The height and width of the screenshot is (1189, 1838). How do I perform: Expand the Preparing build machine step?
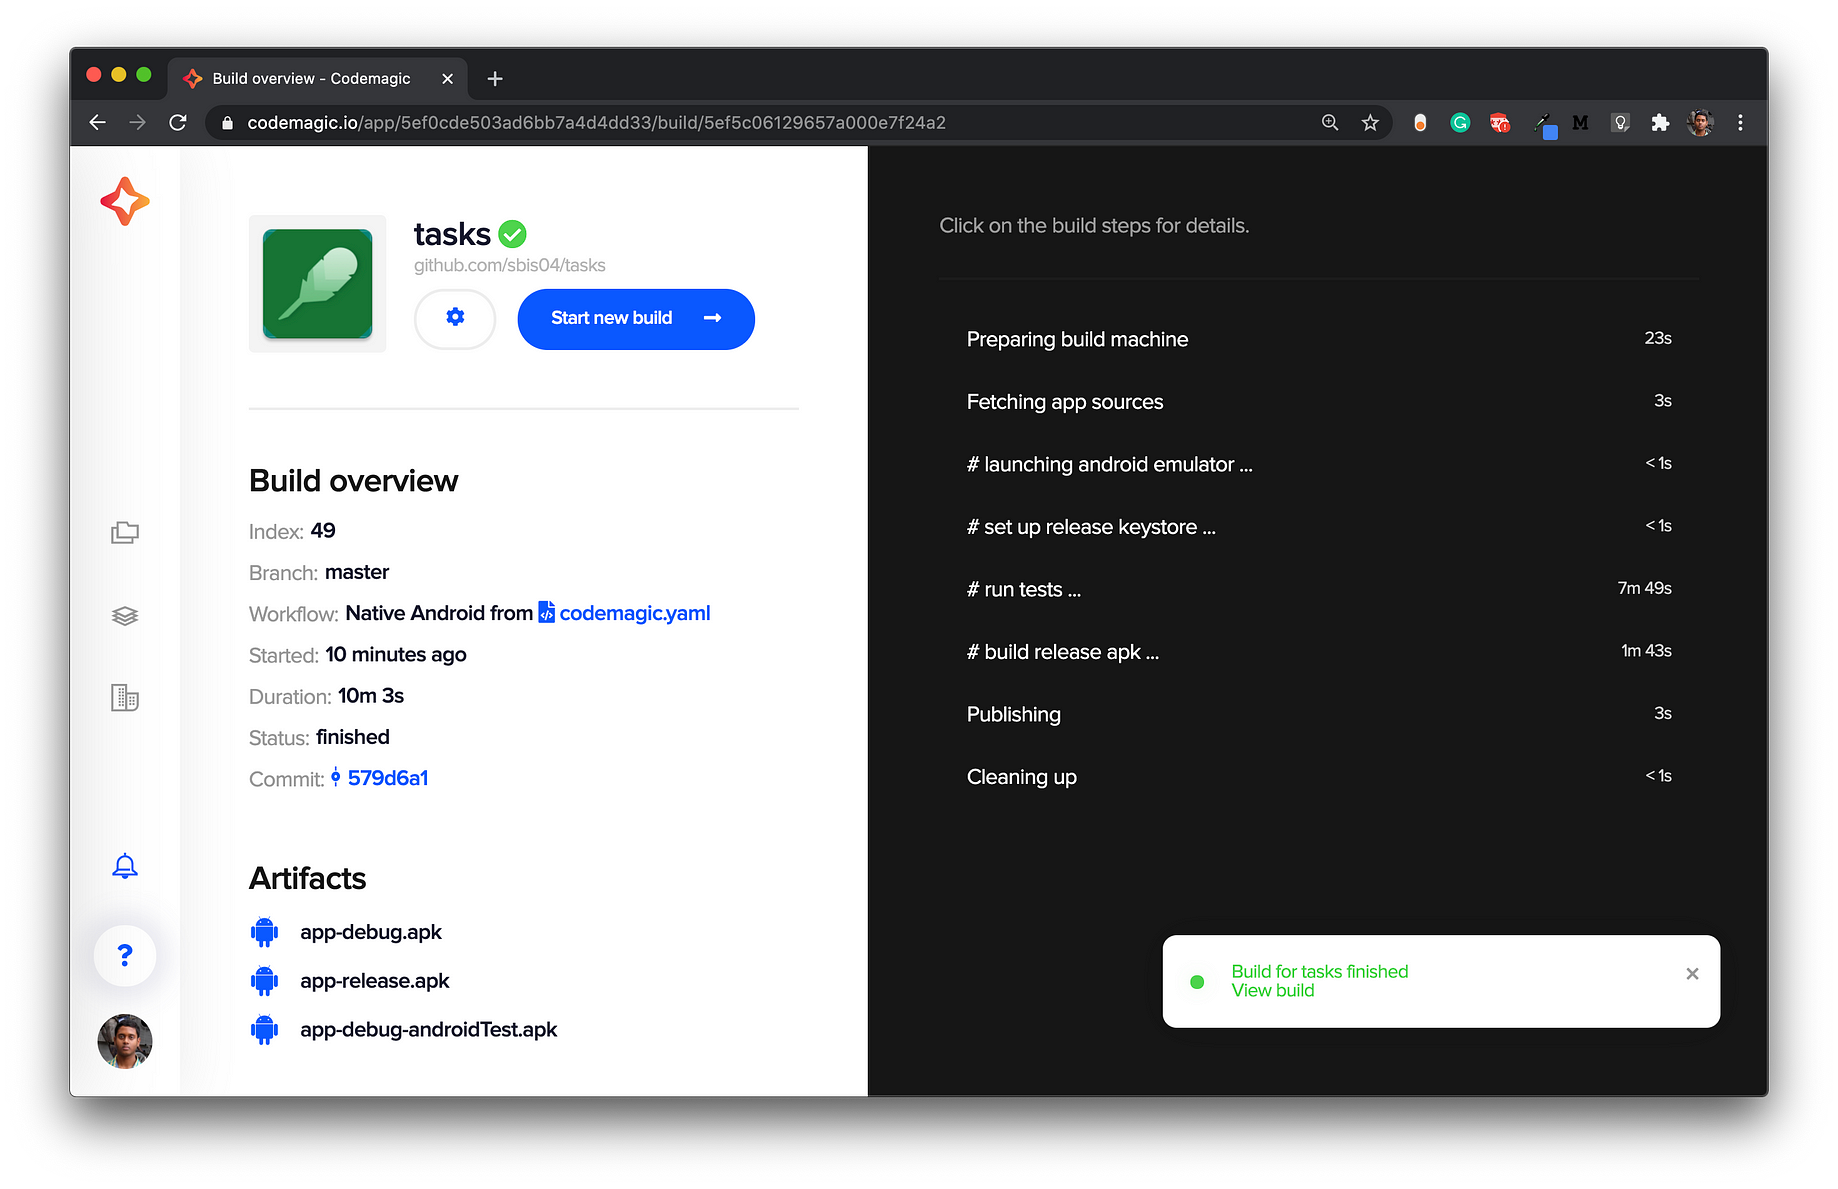click(1318, 339)
